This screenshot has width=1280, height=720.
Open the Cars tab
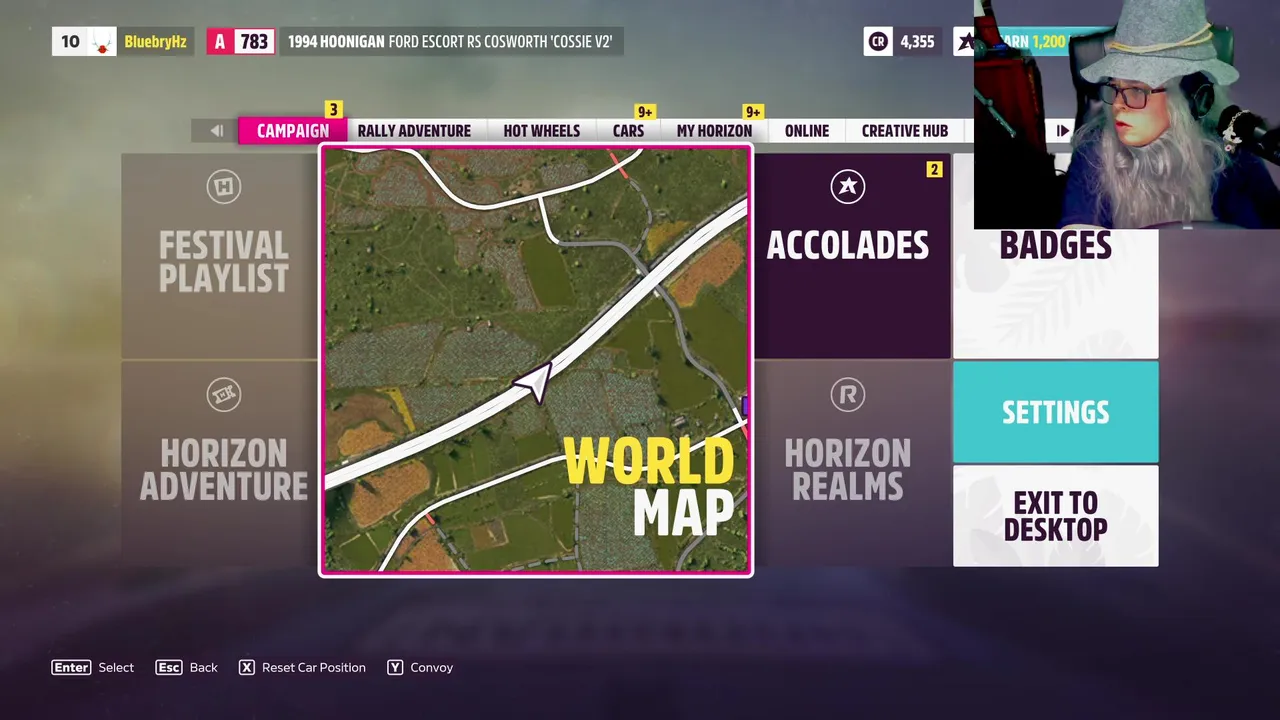(628, 131)
